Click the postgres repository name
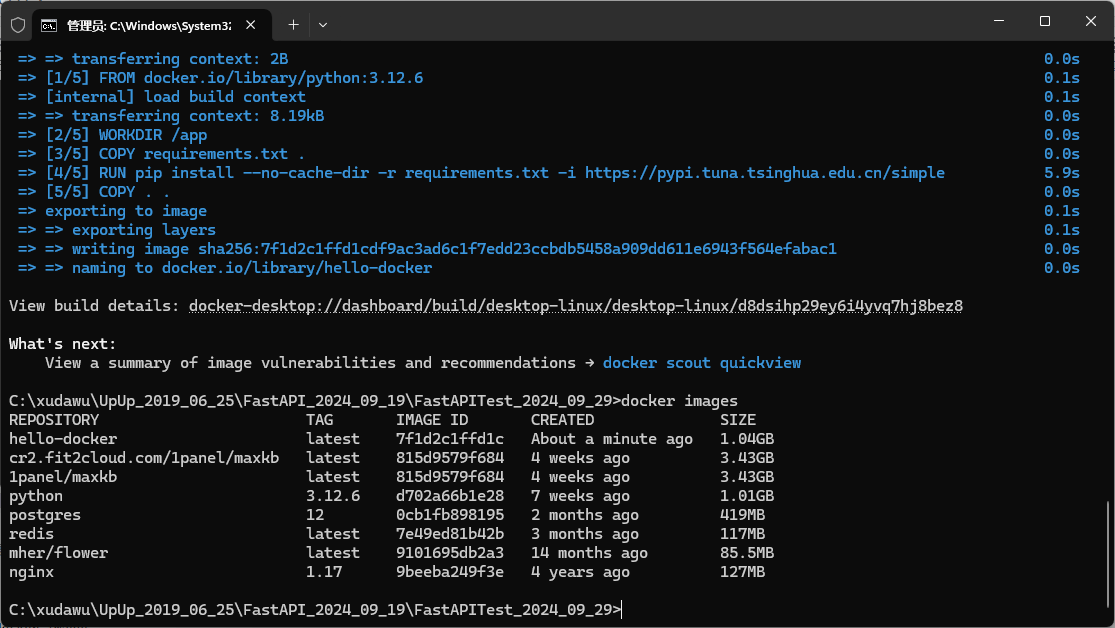 point(45,515)
